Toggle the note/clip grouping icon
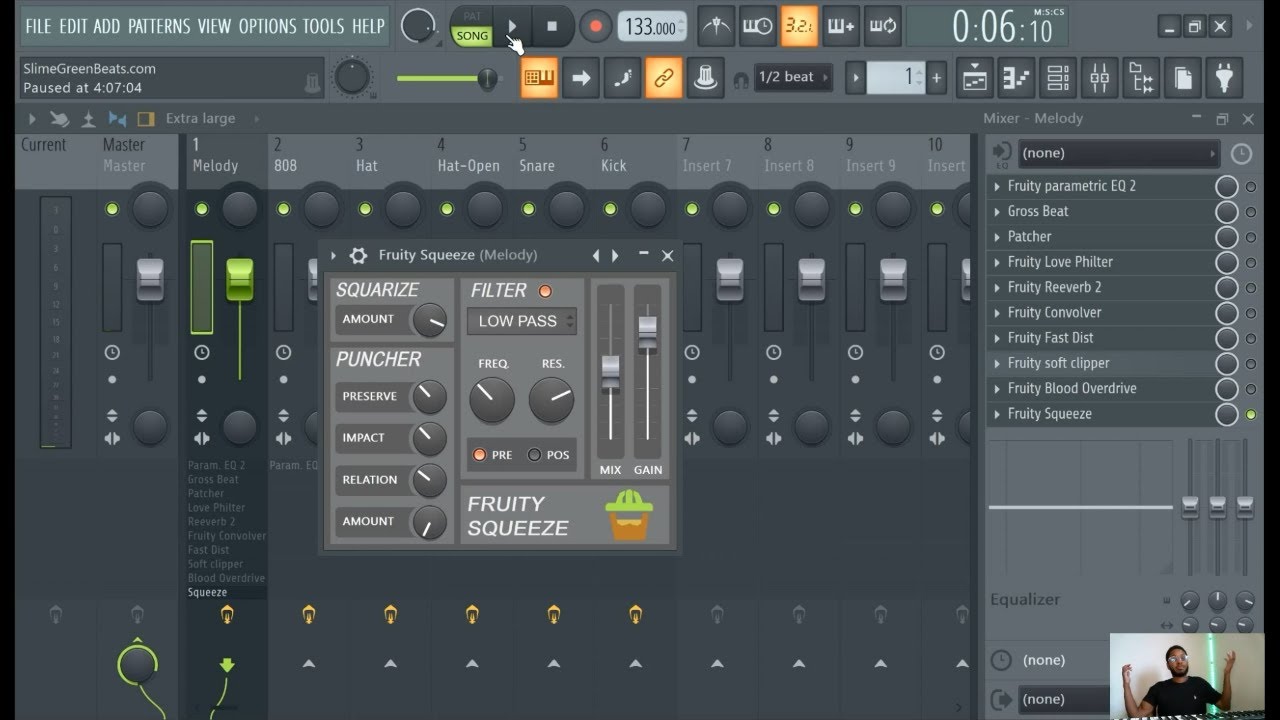1280x720 pixels. pos(622,77)
